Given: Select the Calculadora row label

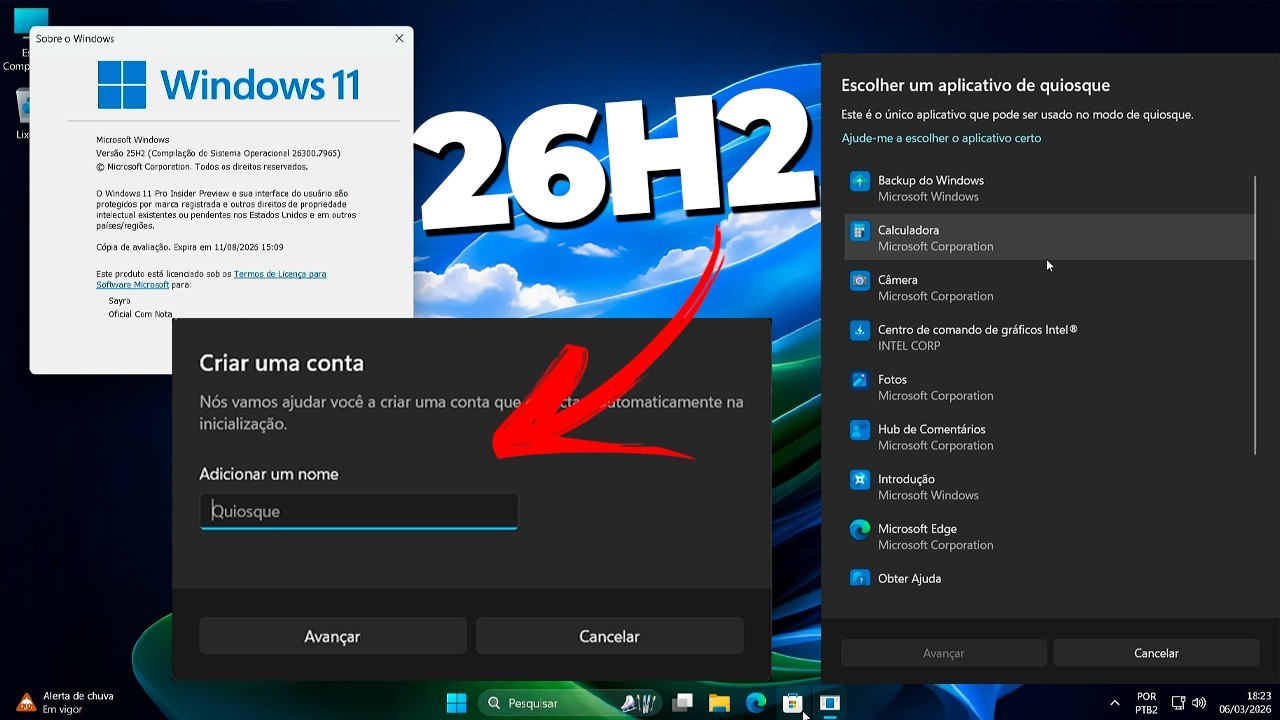Looking at the screenshot, I should [908, 230].
